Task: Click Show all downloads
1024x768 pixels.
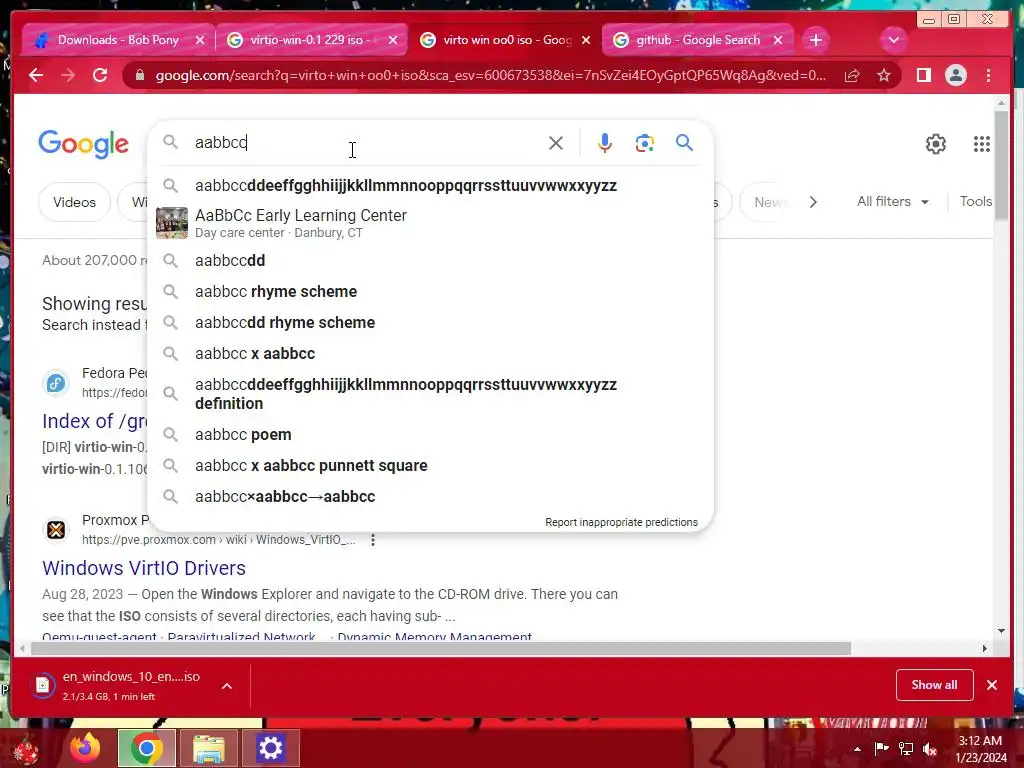Action: (934, 685)
